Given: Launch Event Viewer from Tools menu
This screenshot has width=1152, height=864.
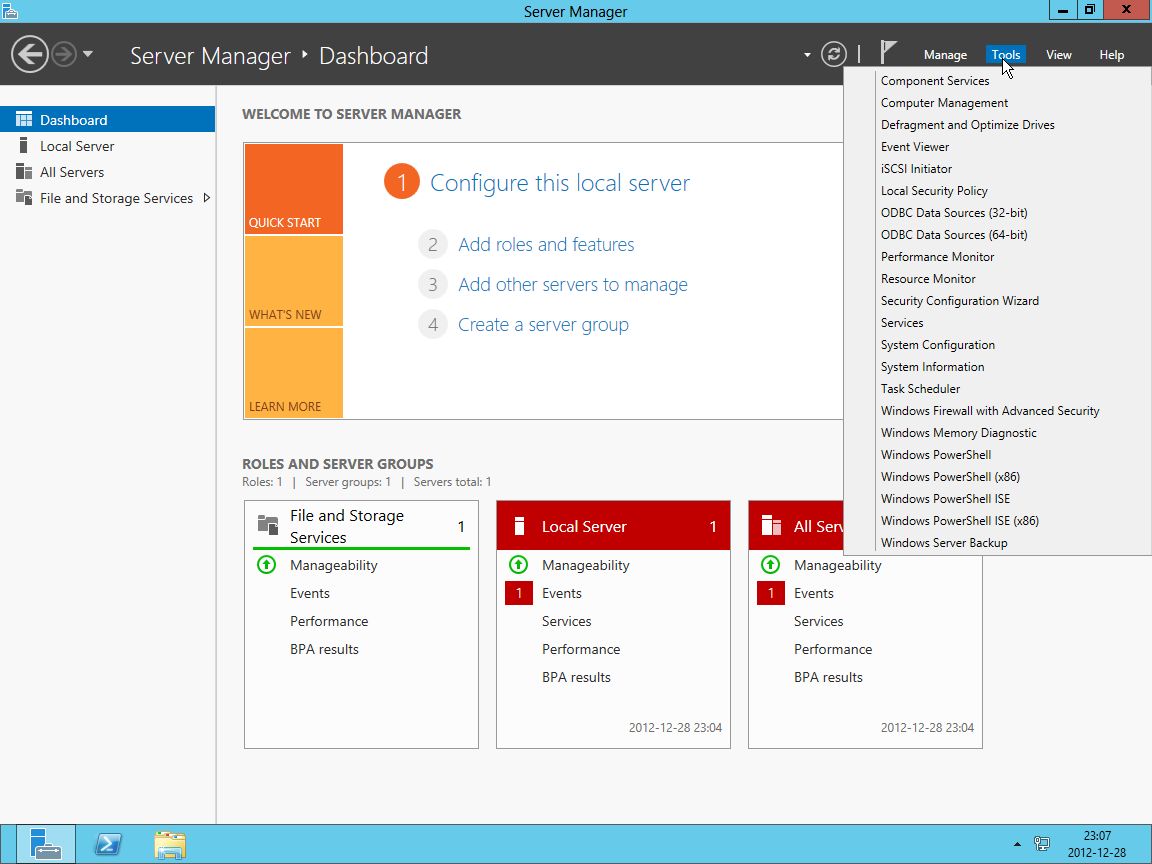Looking at the screenshot, I should click(915, 147).
